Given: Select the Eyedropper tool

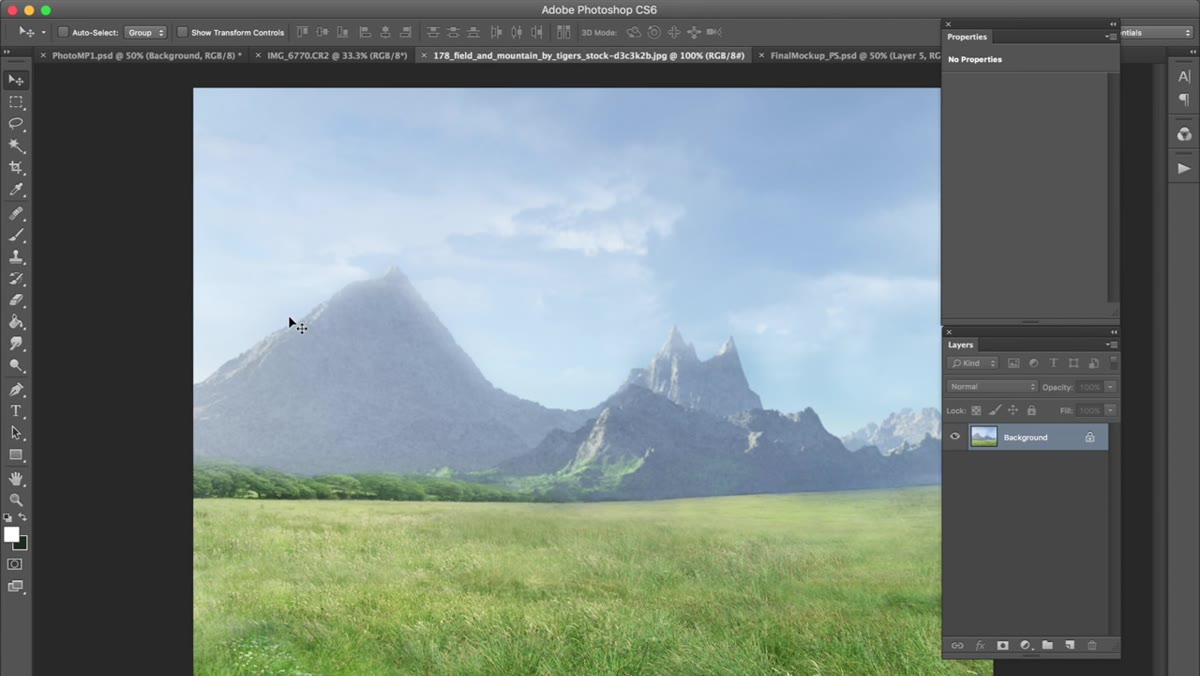Looking at the screenshot, I should click(16, 190).
